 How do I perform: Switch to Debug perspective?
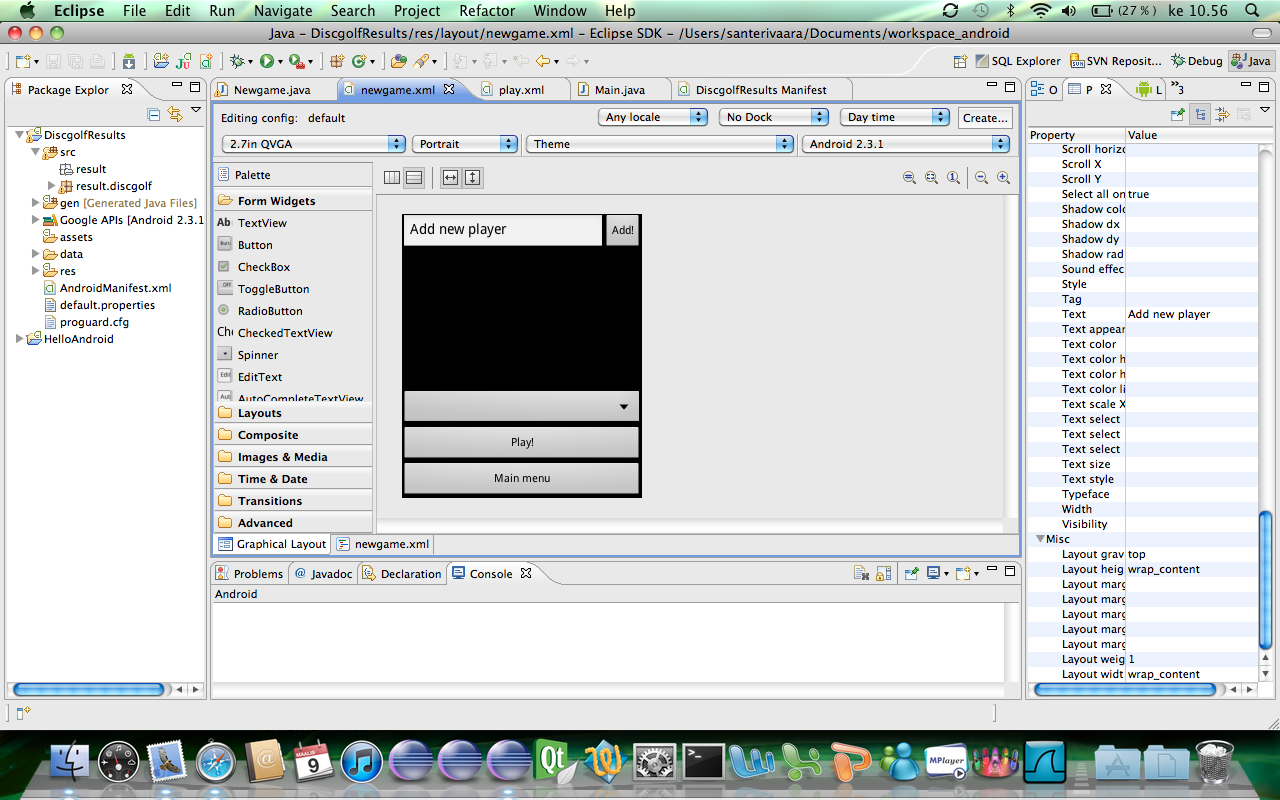click(x=1196, y=61)
